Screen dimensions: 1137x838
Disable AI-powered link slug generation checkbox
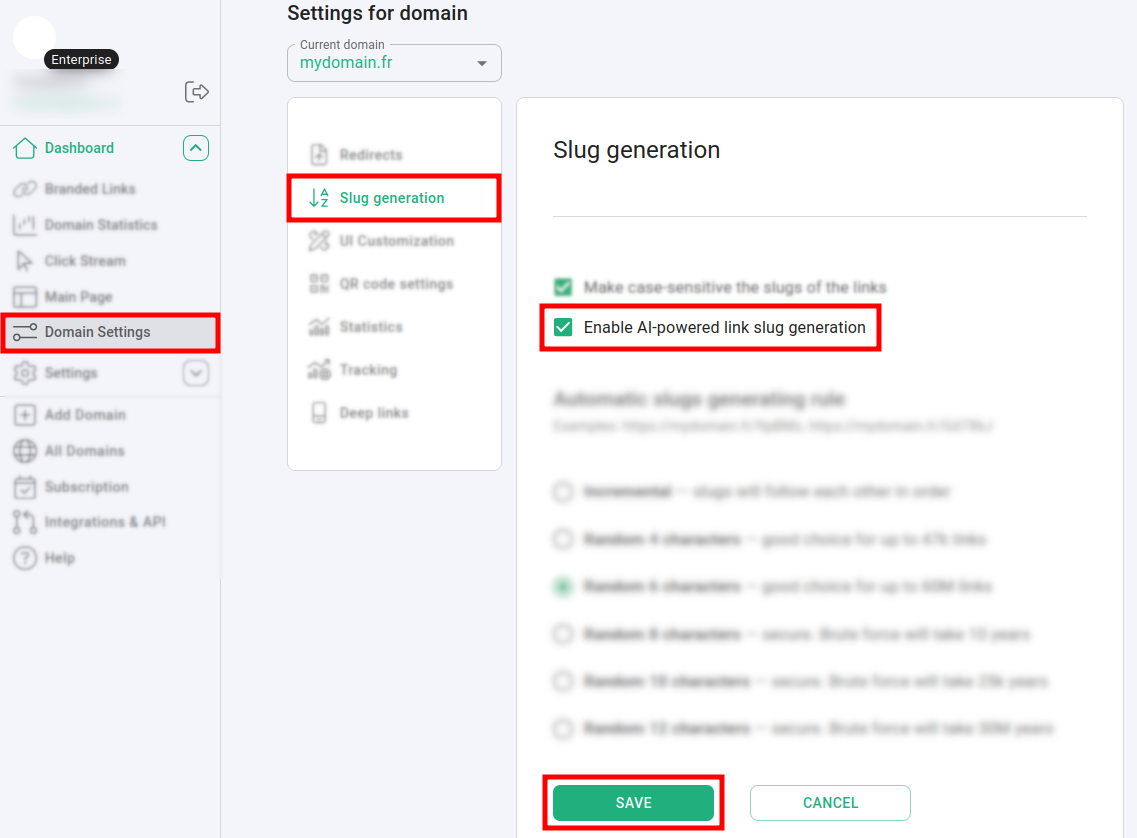(x=564, y=327)
